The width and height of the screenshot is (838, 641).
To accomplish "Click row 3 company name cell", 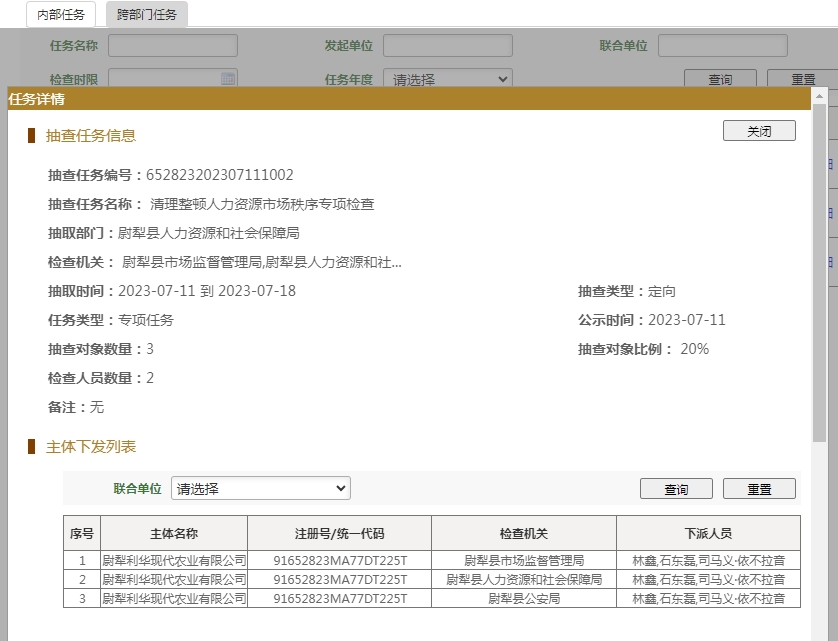I will click(x=174, y=599).
